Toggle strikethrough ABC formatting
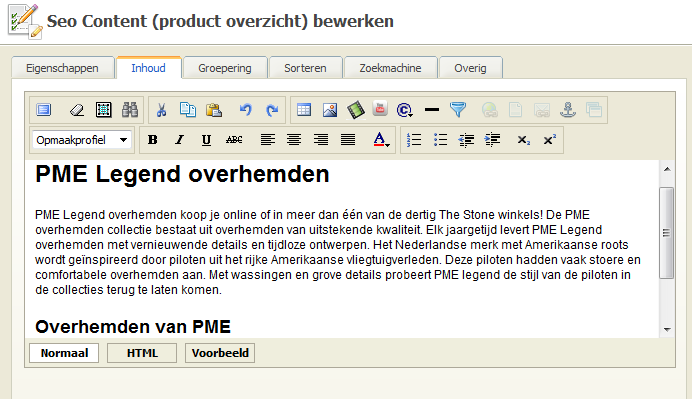 pyautogui.click(x=234, y=140)
